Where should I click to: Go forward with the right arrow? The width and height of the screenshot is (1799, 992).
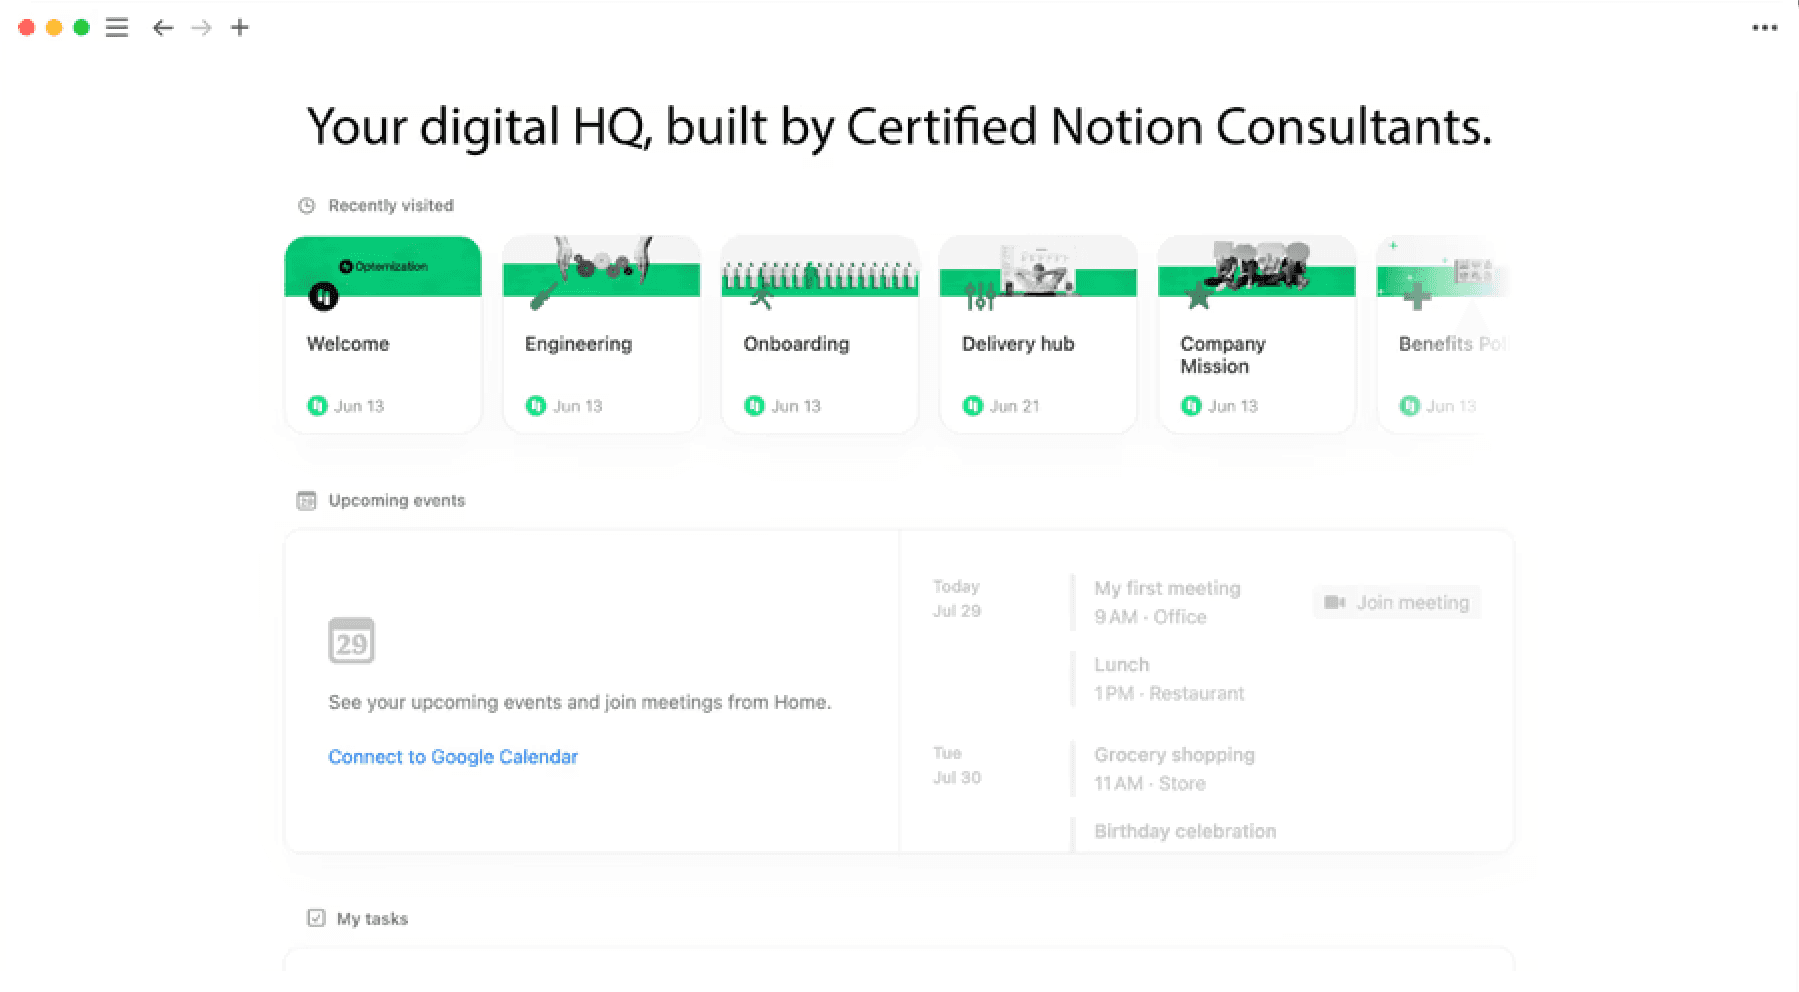pos(202,28)
